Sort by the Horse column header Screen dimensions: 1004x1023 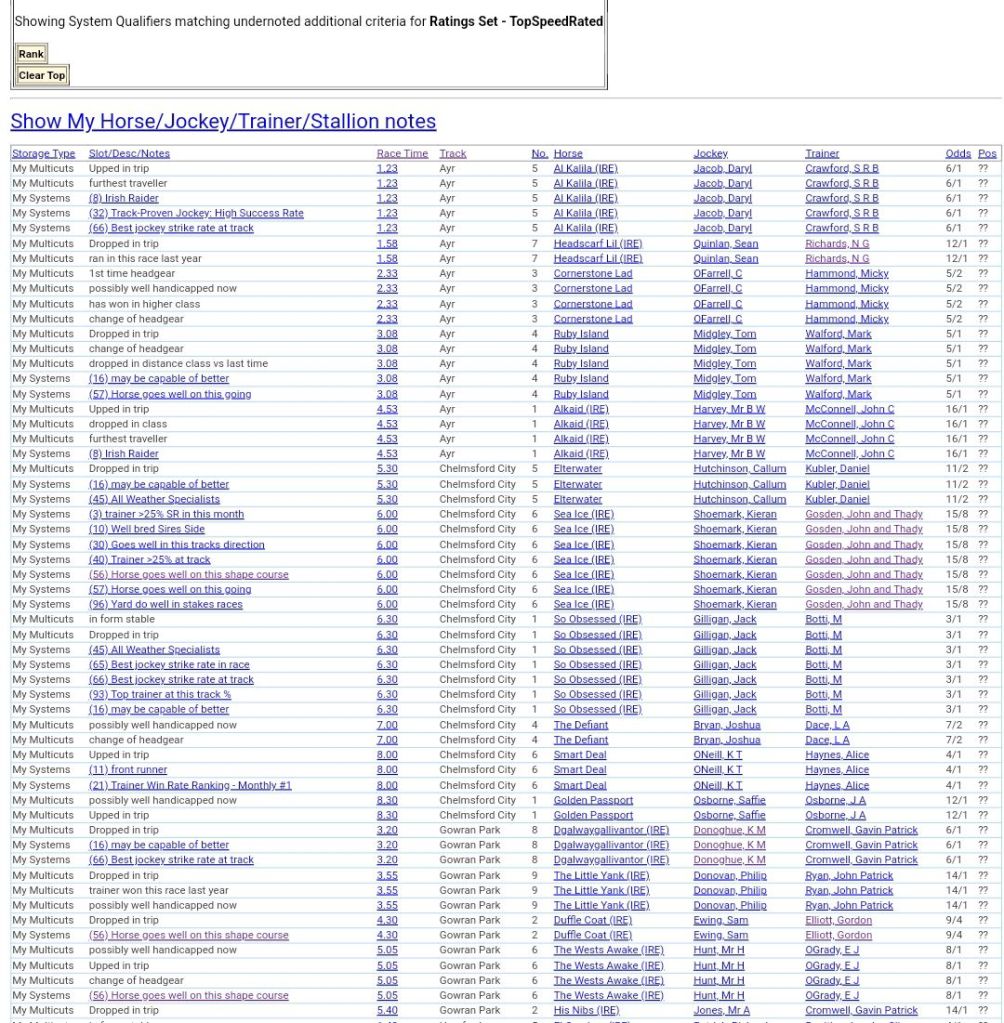568,153
